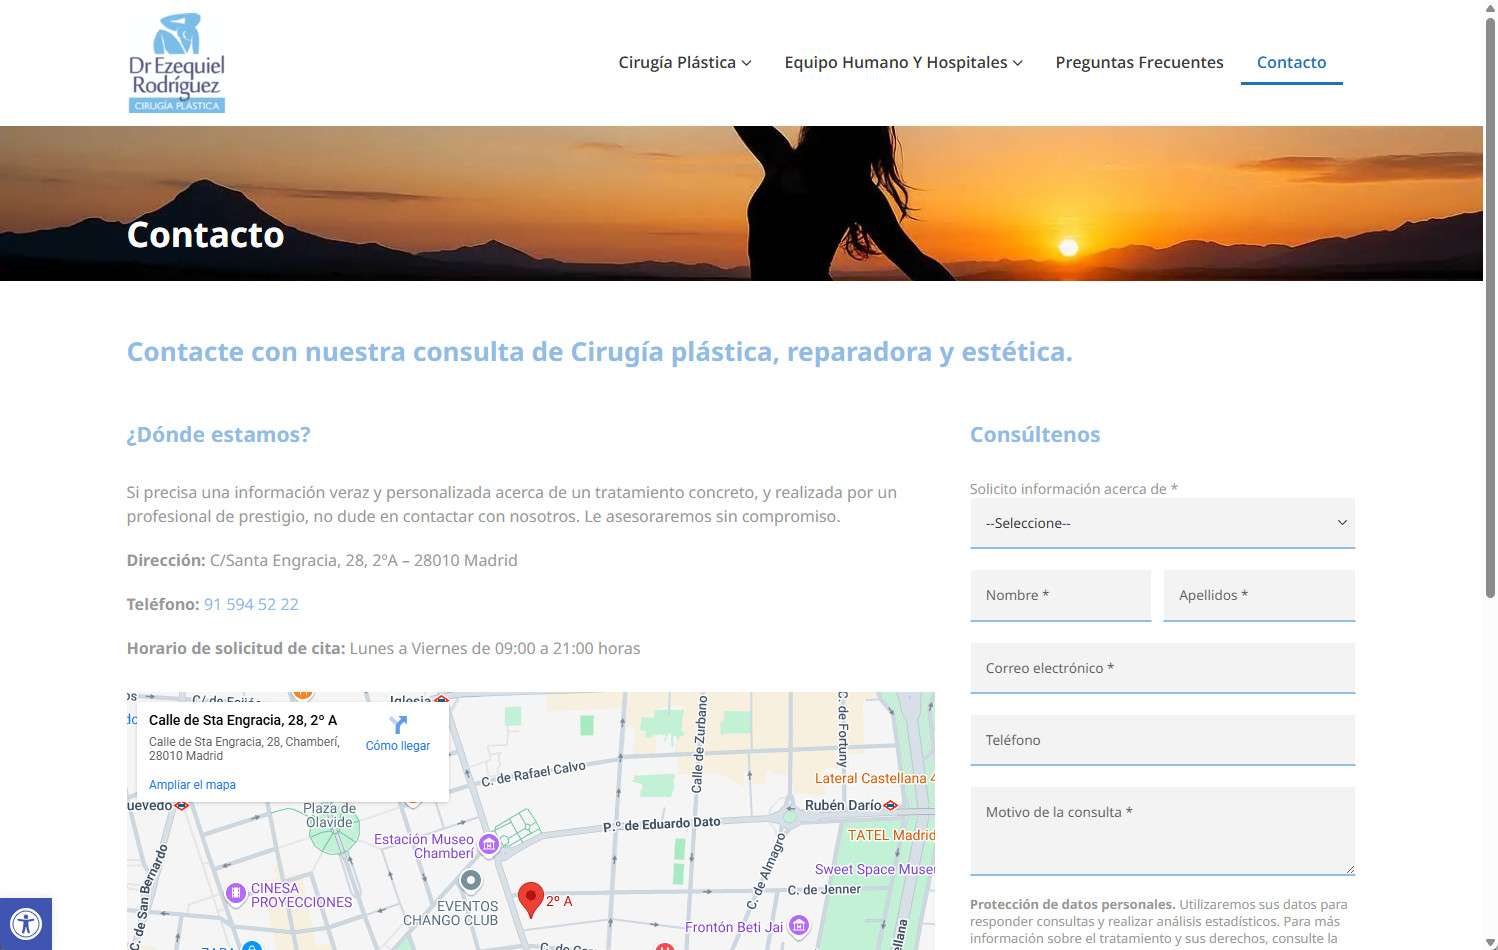Click the Eventos Chango Club map marker
The image size is (1498, 950).
[470, 881]
